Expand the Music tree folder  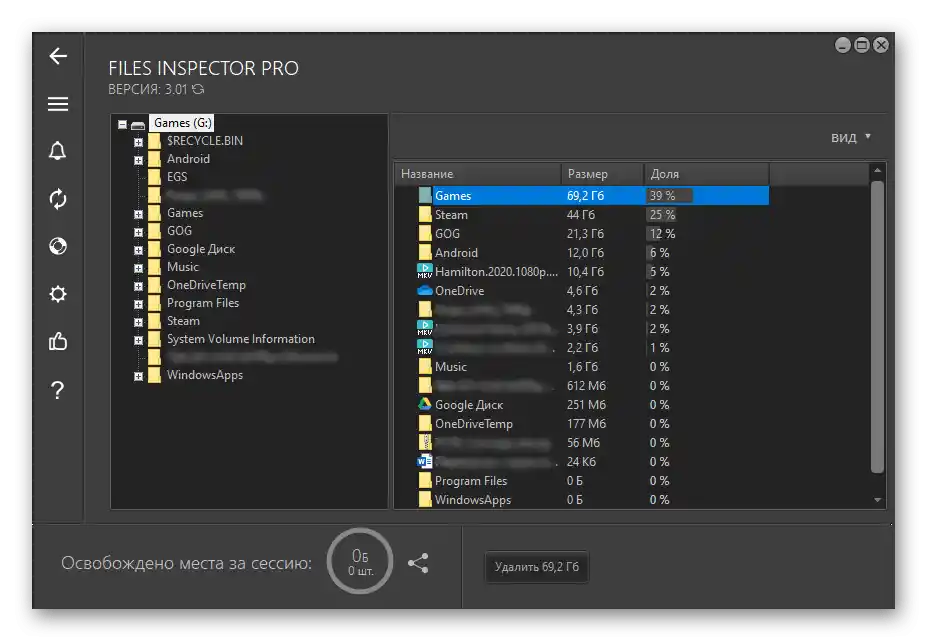[138, 268]
